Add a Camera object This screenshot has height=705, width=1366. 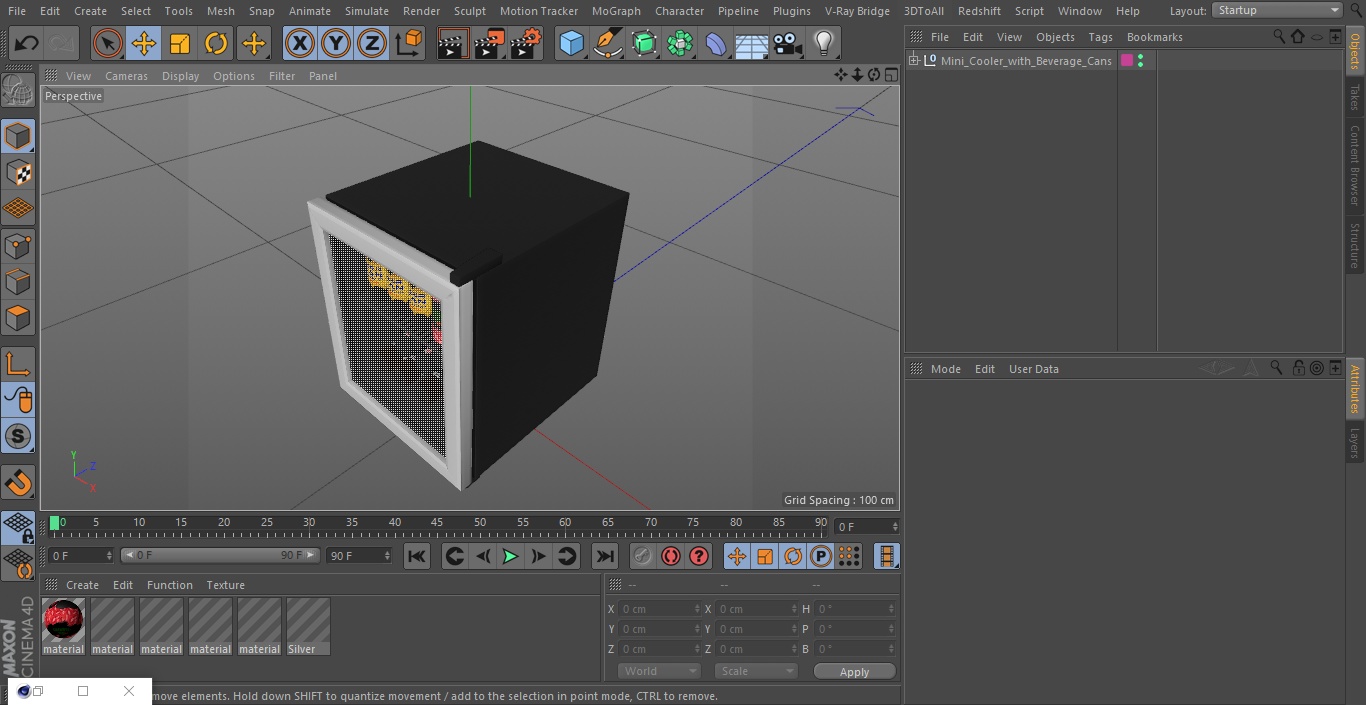point(788,43)
